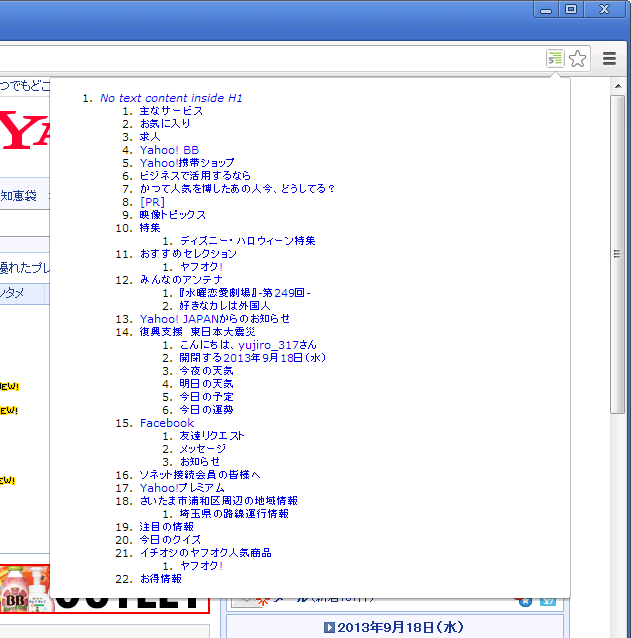Viewport: 631px width, 638px height.
Task: Jump to 友達リクエスト subheading
Action: 212,436
